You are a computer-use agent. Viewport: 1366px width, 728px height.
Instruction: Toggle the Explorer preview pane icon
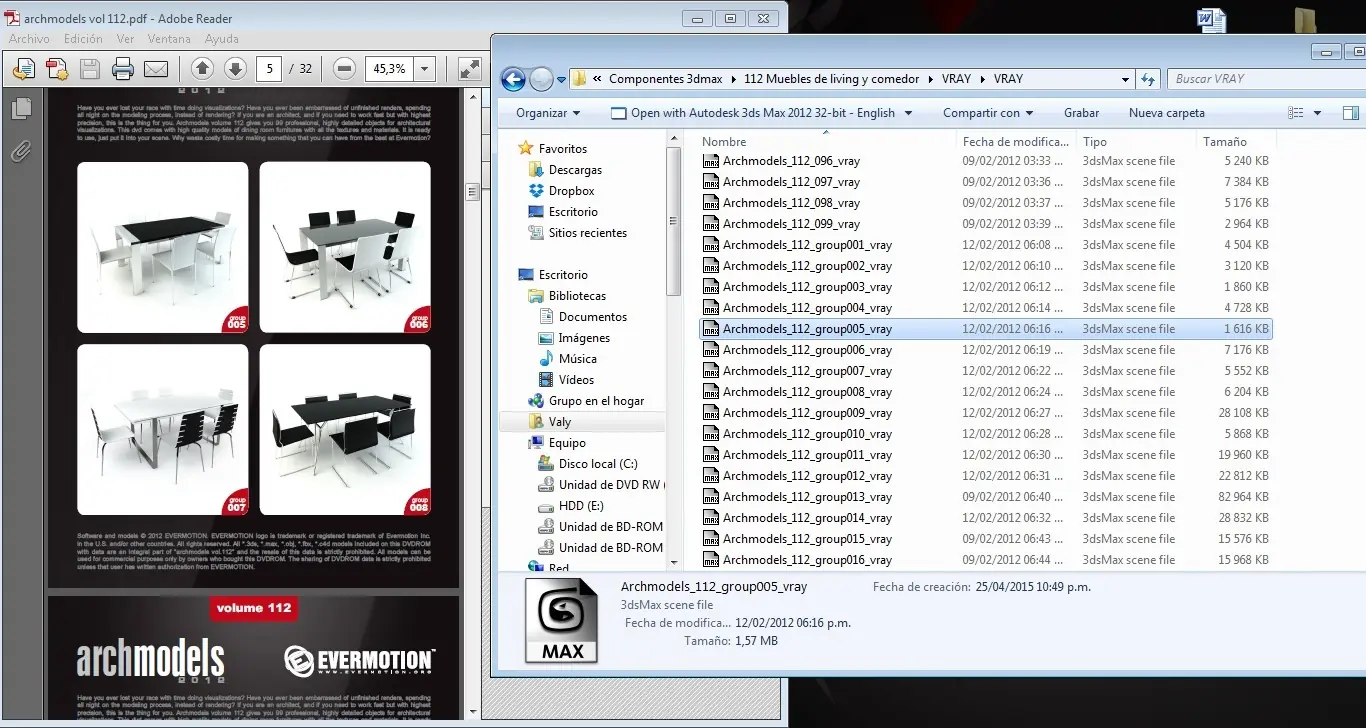coord(1350,113)
